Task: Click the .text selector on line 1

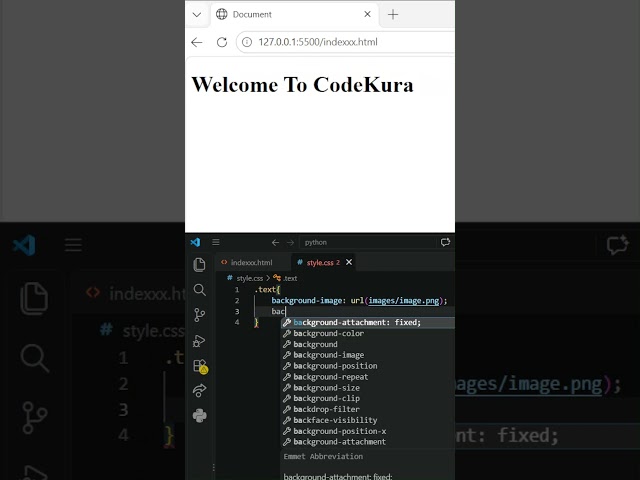Action: click(264, 290)
